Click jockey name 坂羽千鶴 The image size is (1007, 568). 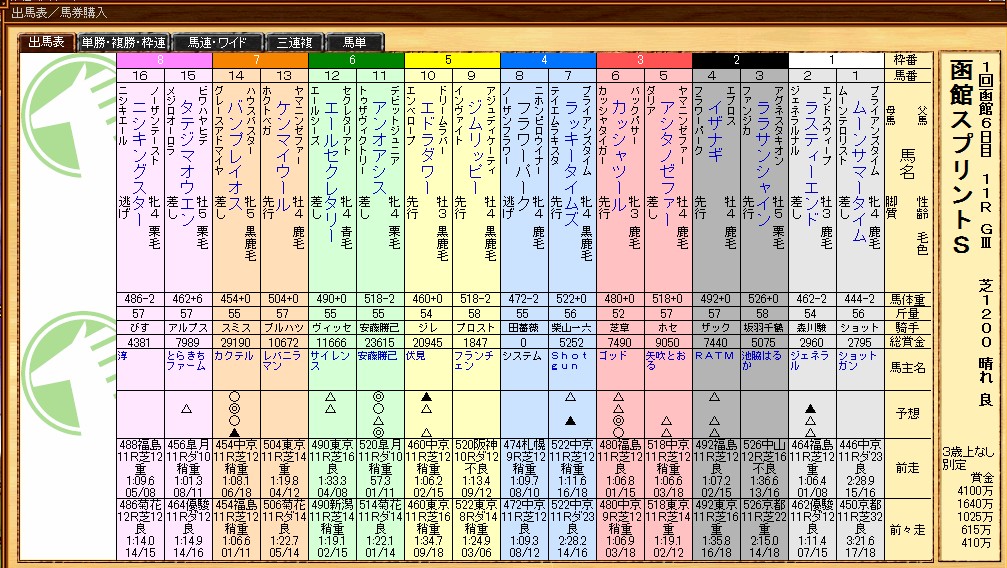tap(764, 328)
